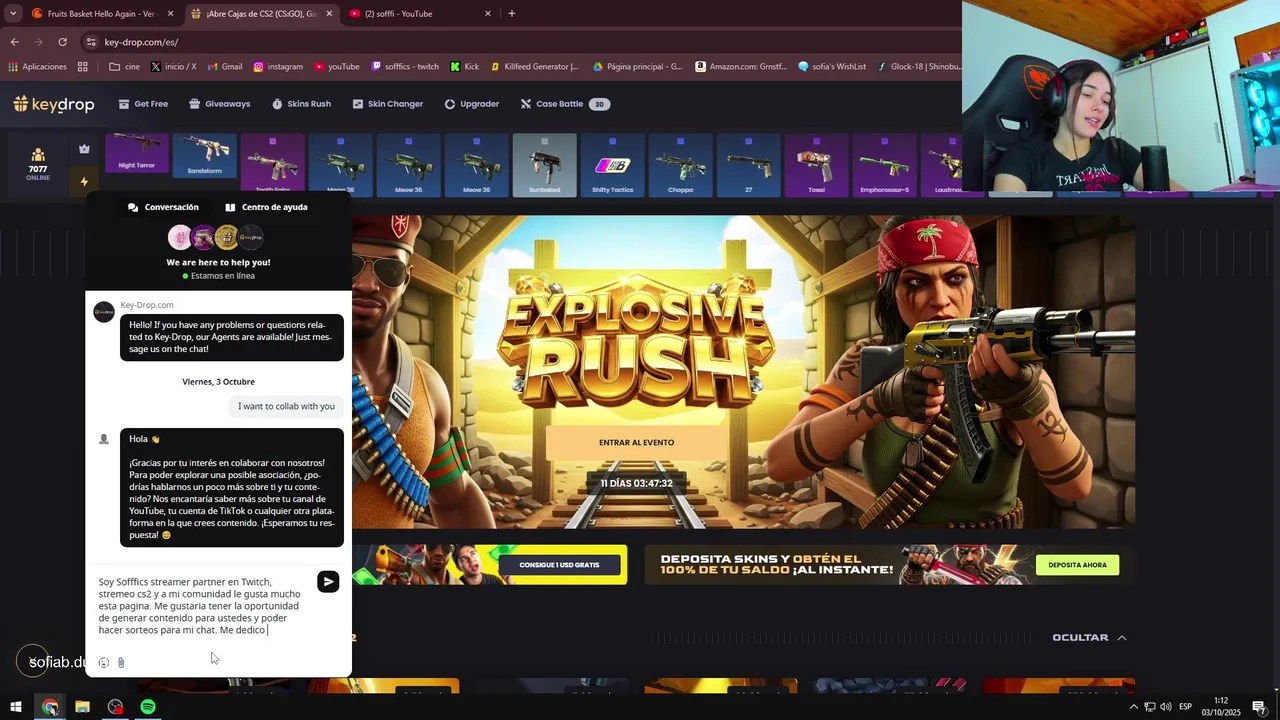Show hidden system tray icons
Screen dimensions: 1280x720
(x=1133, y=707)
